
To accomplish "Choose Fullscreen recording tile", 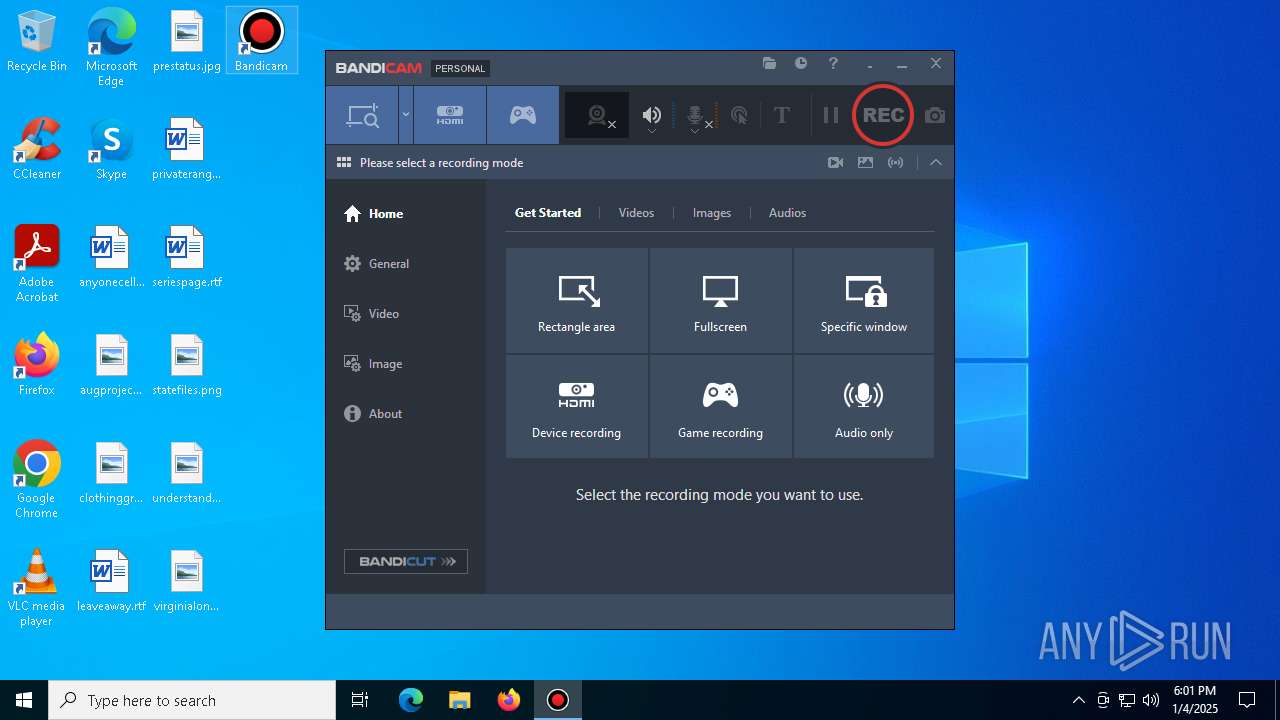I will click(x=720, y=301).
